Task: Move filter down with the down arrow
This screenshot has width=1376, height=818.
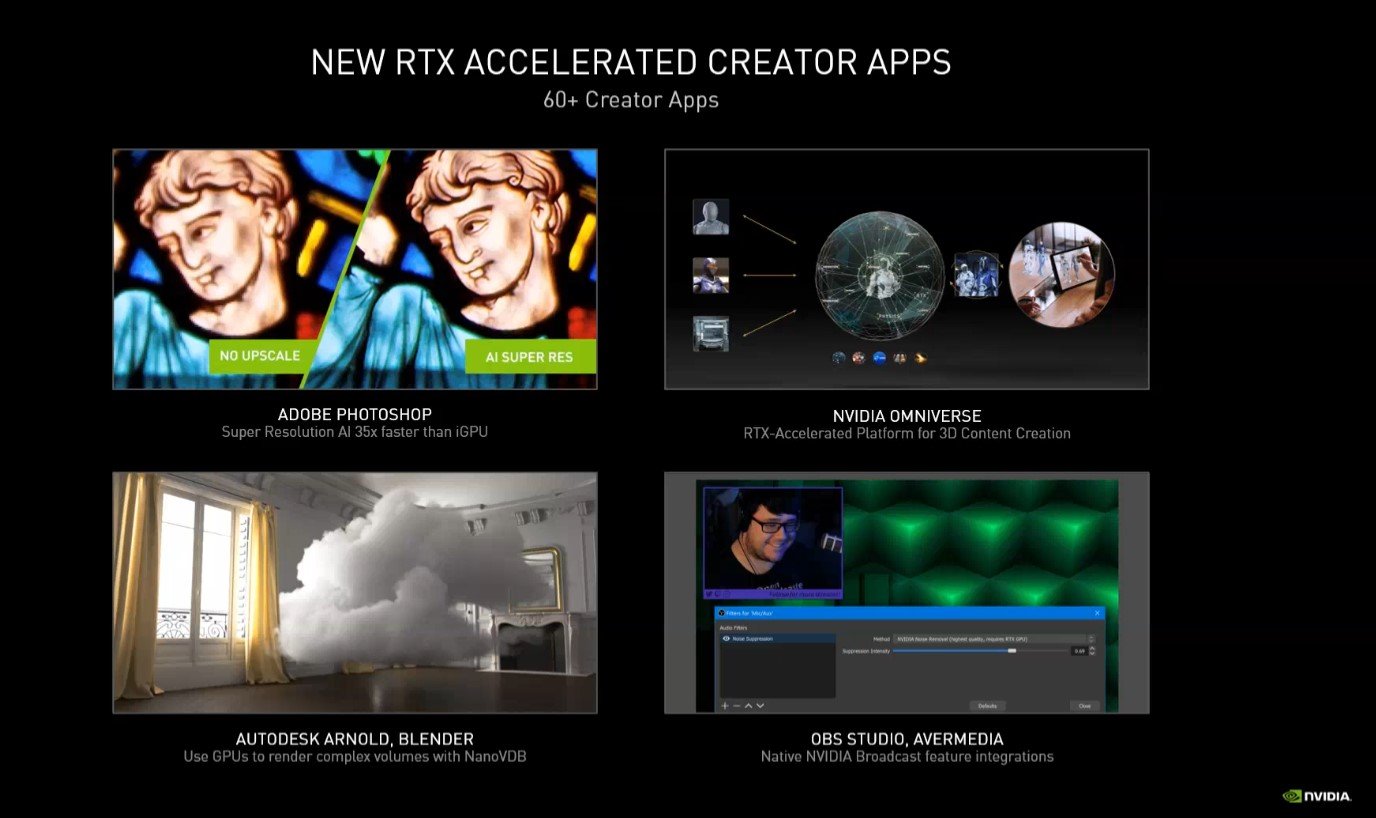Action: pos(760,705)
